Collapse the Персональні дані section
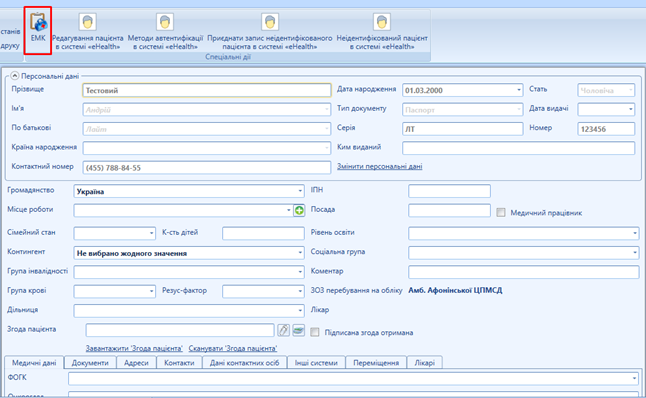646x398 pixels. click(x=15, y=76)
